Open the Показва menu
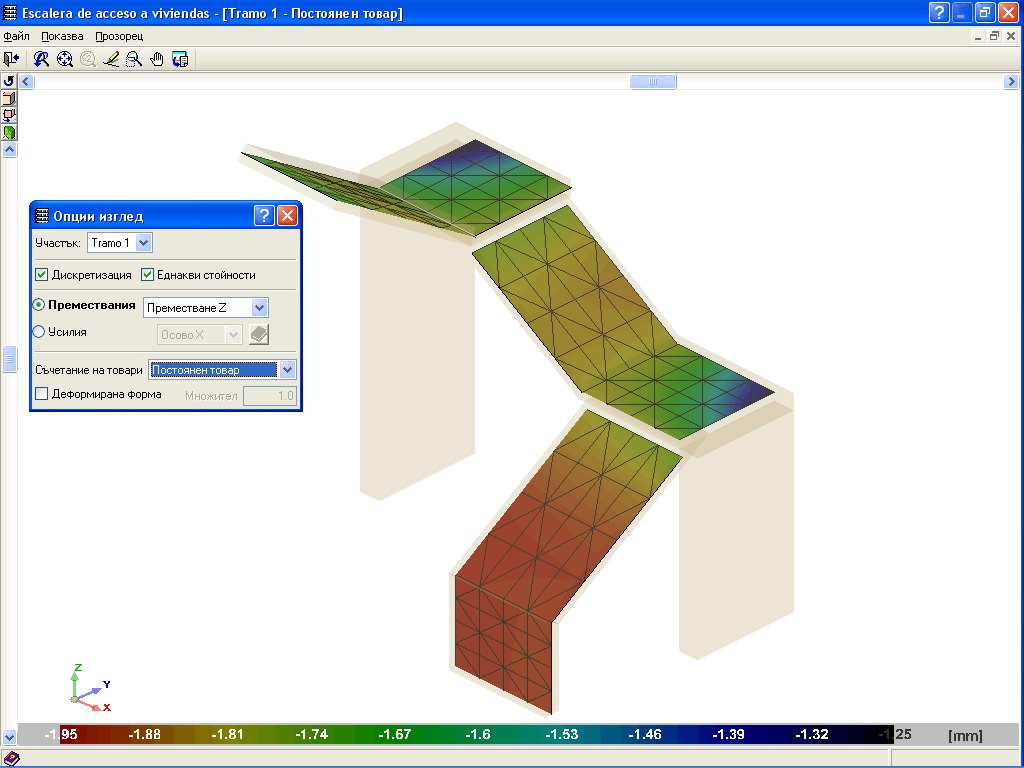Image resolution: width=1024 pixels, height=768 pixels. coord(62,36)
